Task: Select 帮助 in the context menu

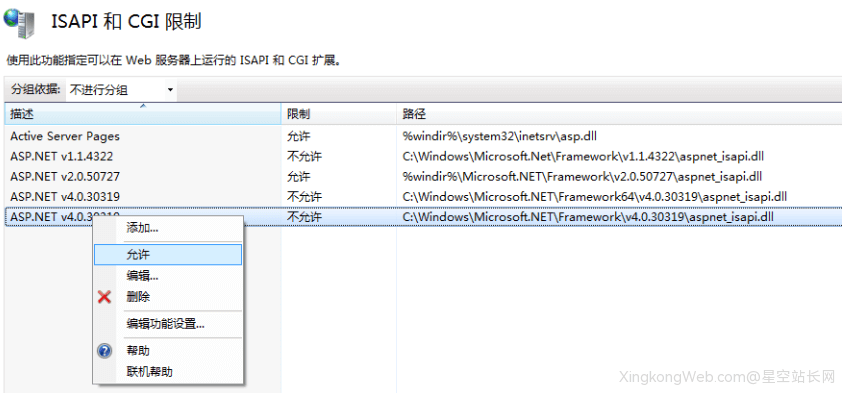Action: pos(168,351)
